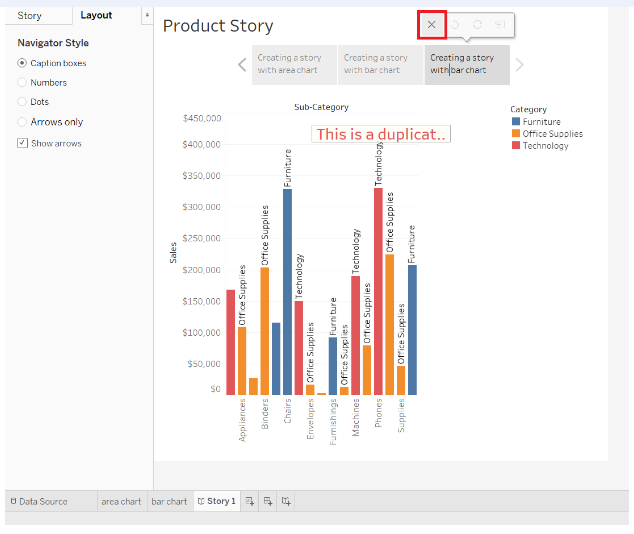Viewport: 634px width, 534px height.
Task: Go to previous story point with left arrow
Action: [242, 65]
